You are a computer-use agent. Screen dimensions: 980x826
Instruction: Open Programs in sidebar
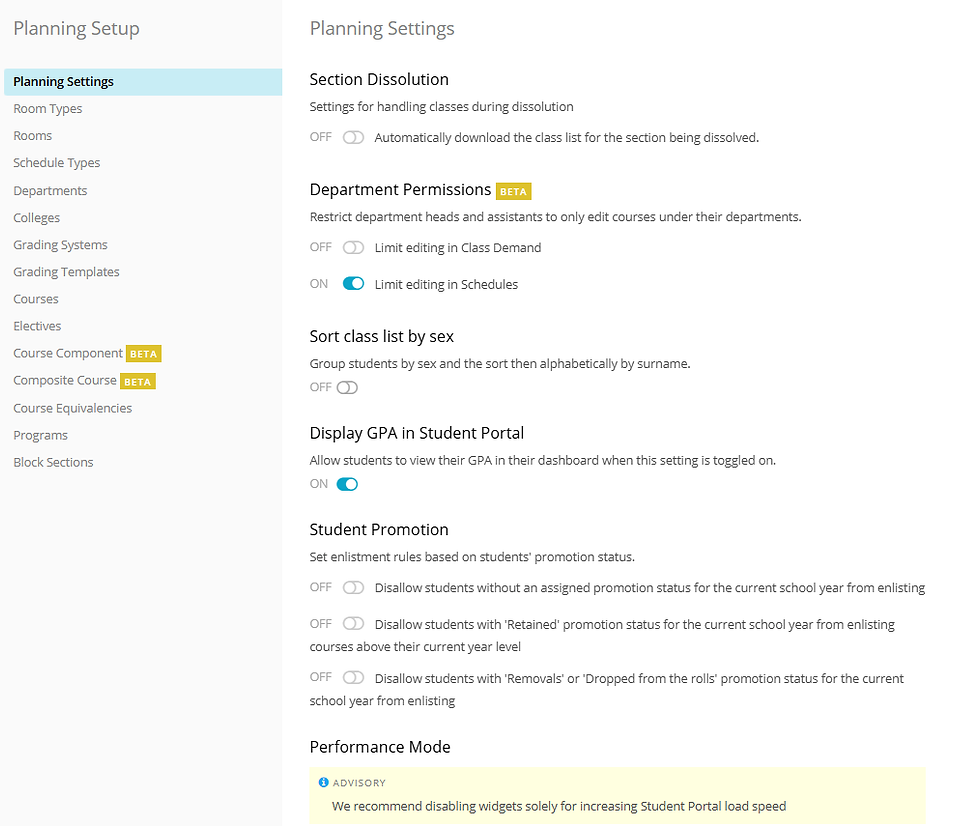point(40,435)
